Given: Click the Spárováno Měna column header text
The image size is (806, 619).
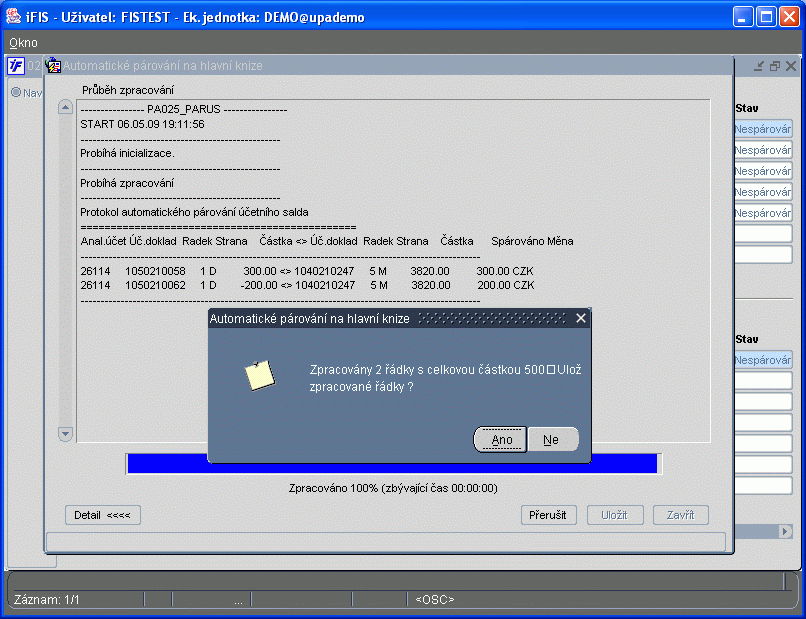Looking at the screenshot, I should [532, 241].
